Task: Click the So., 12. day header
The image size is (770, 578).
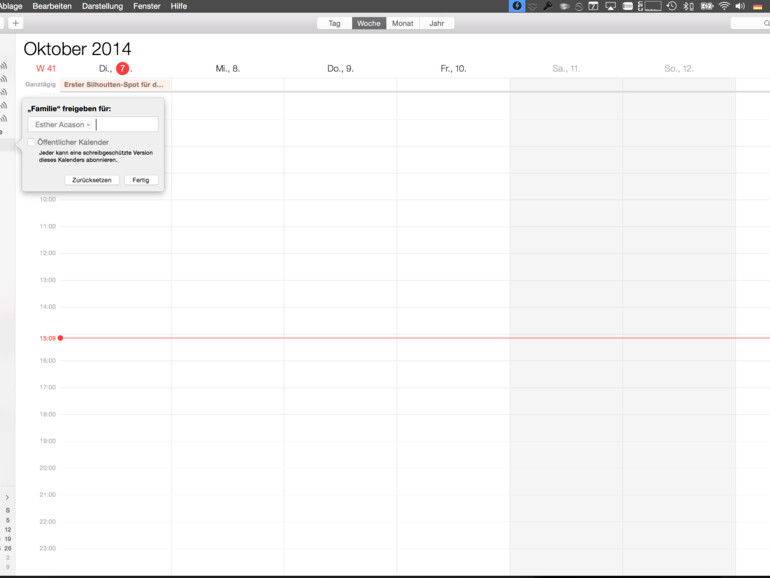Action: 679,69
